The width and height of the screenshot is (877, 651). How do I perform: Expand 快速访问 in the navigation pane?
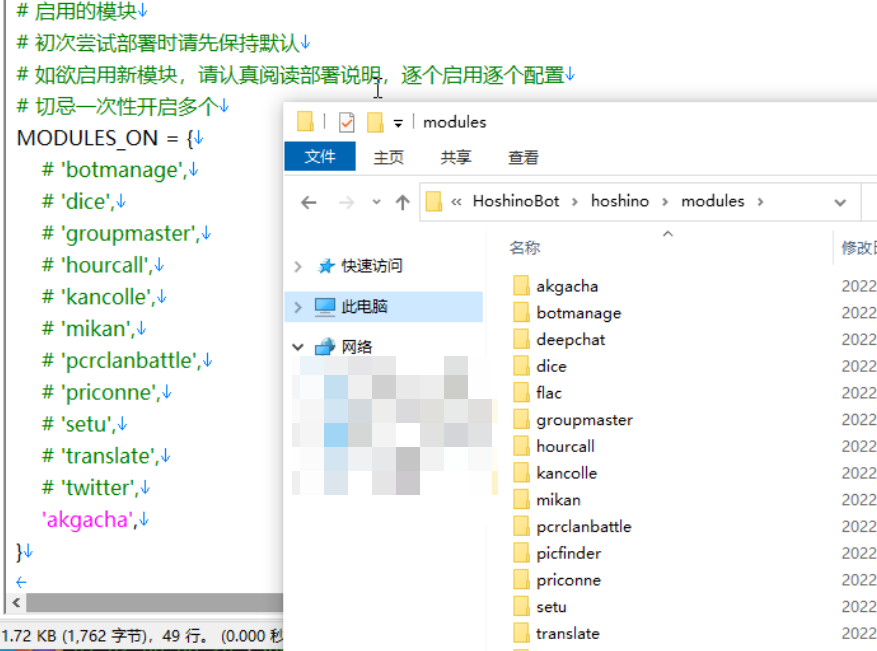pyautogui.click(x=297, y=265)
